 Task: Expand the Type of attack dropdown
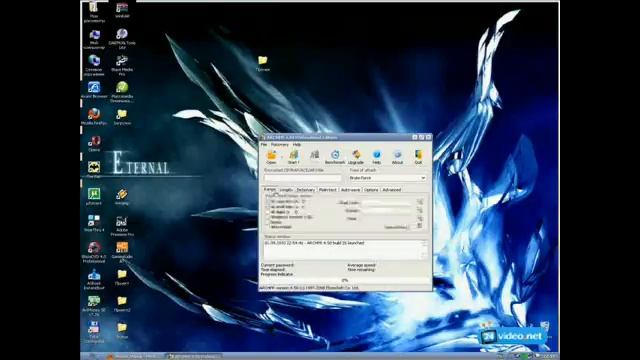[x=423, y=178]
